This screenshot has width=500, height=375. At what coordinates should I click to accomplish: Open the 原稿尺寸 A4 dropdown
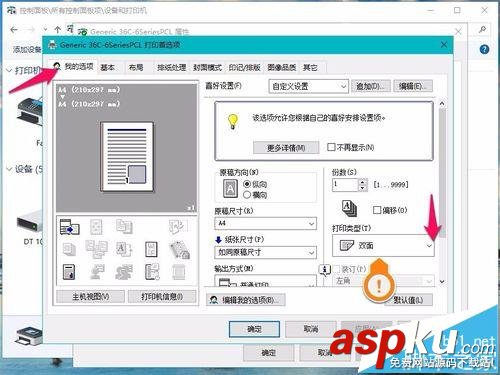[x=265, y=223]
